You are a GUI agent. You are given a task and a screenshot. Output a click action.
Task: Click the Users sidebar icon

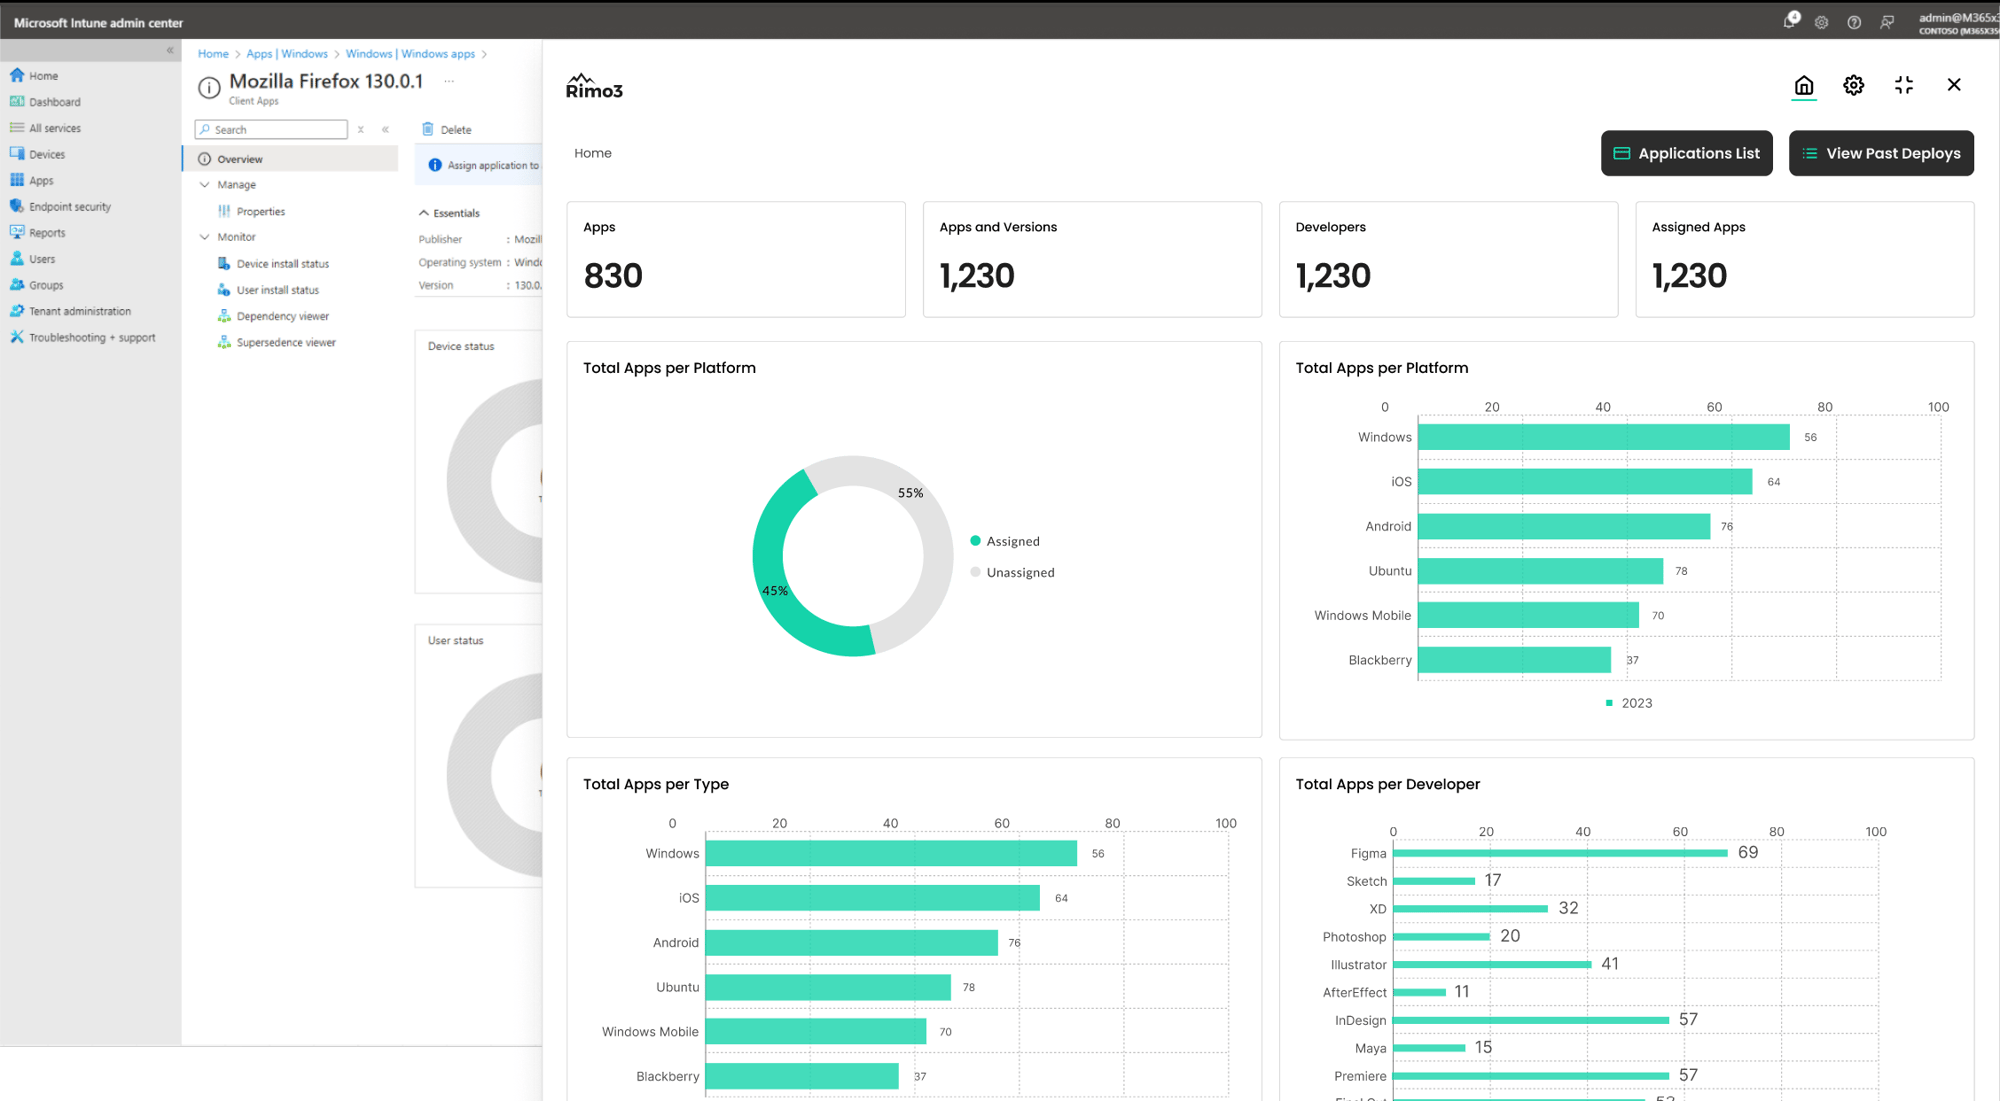coord(17,258)
